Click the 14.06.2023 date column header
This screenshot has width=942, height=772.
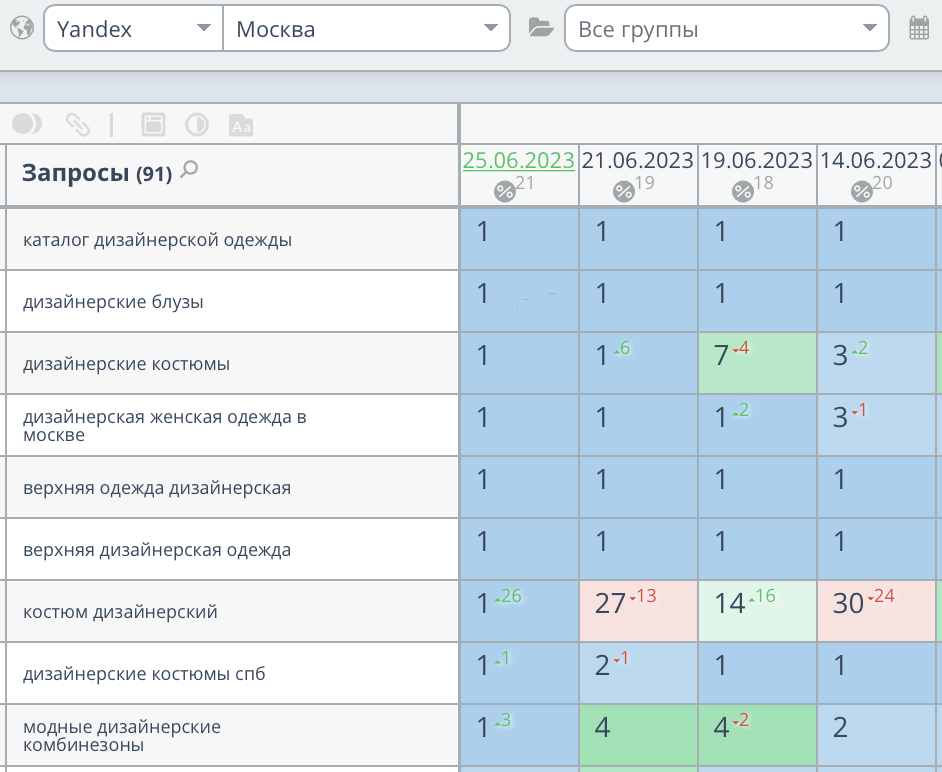875,160
